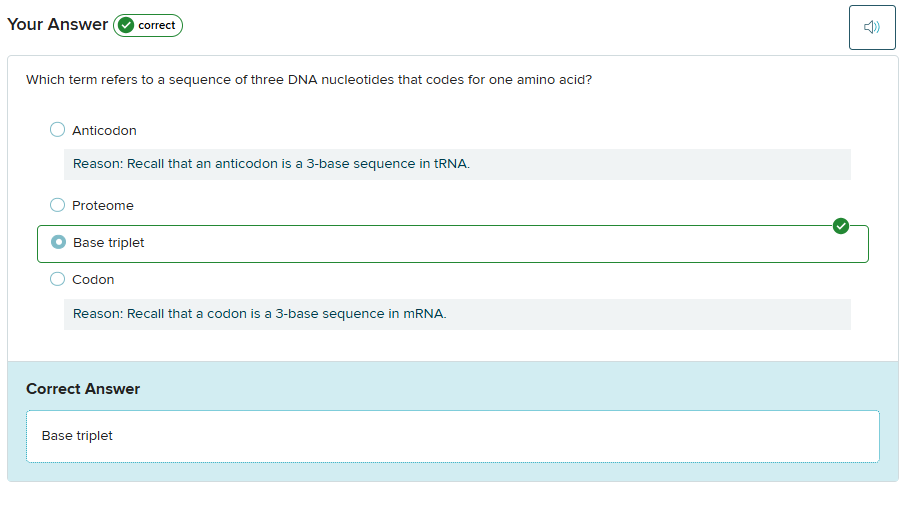Click the Anticodon option label
The height and width of the screenshot is (507, 900).
pos(104,131)
